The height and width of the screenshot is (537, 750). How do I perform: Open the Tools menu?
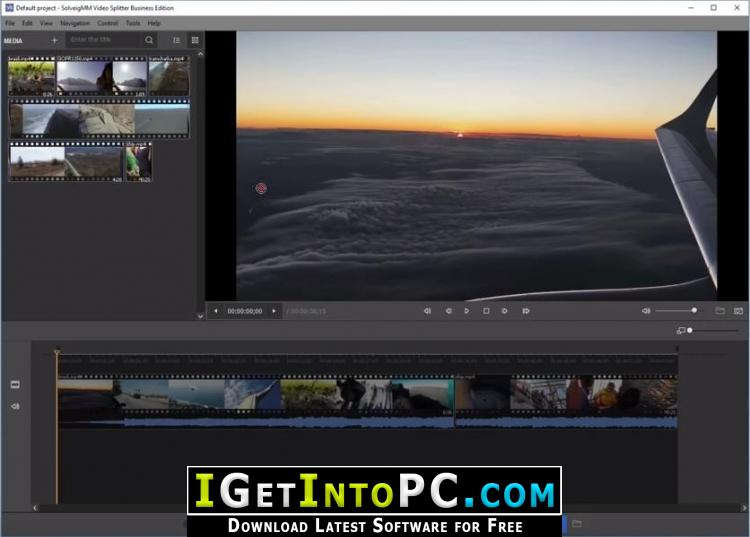[133, 23]
